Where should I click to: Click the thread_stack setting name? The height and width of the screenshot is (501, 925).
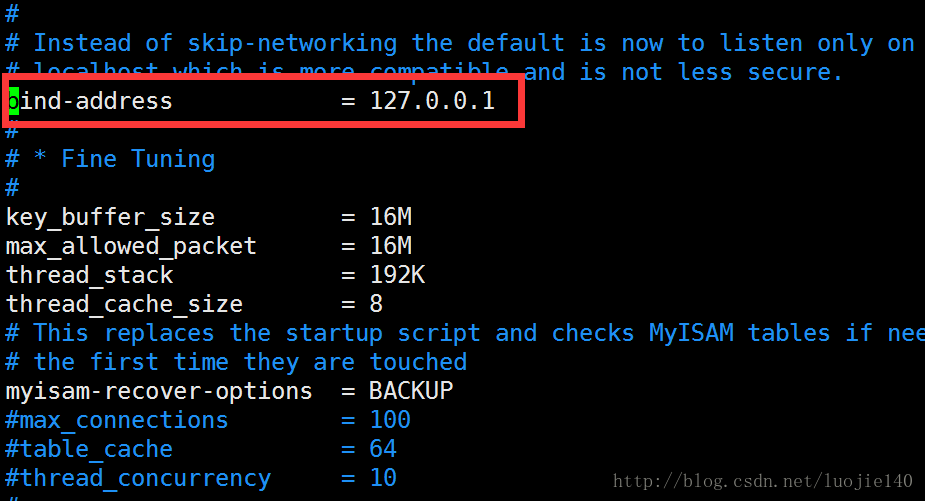tap(89, 275)
